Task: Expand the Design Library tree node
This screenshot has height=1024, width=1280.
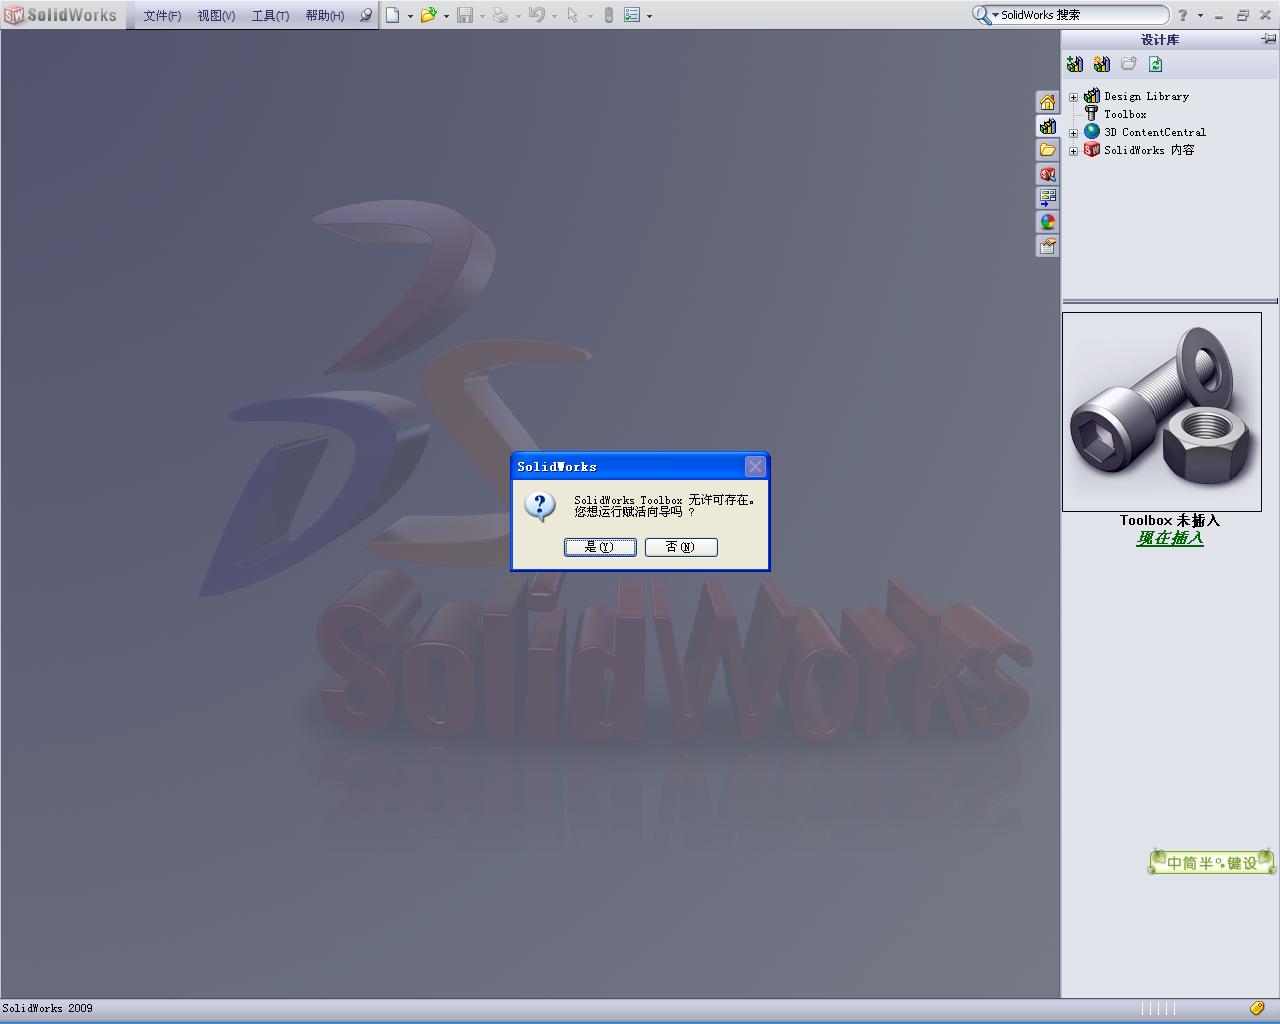Action: (1073, 97)
